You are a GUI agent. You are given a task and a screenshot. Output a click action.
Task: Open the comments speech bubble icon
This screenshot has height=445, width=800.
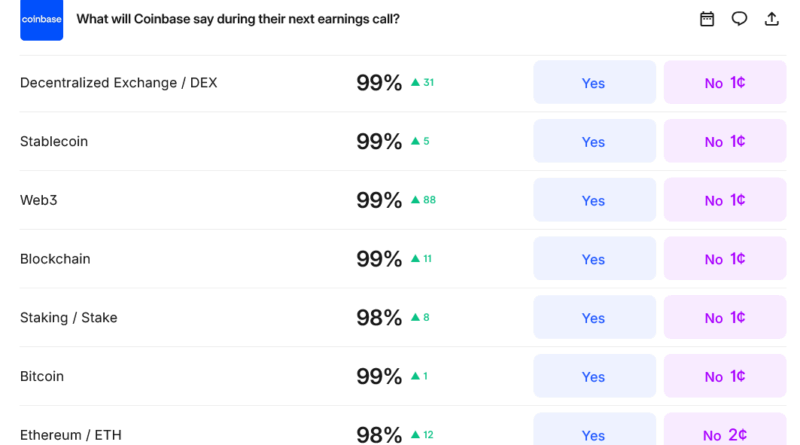pos(739,19)
